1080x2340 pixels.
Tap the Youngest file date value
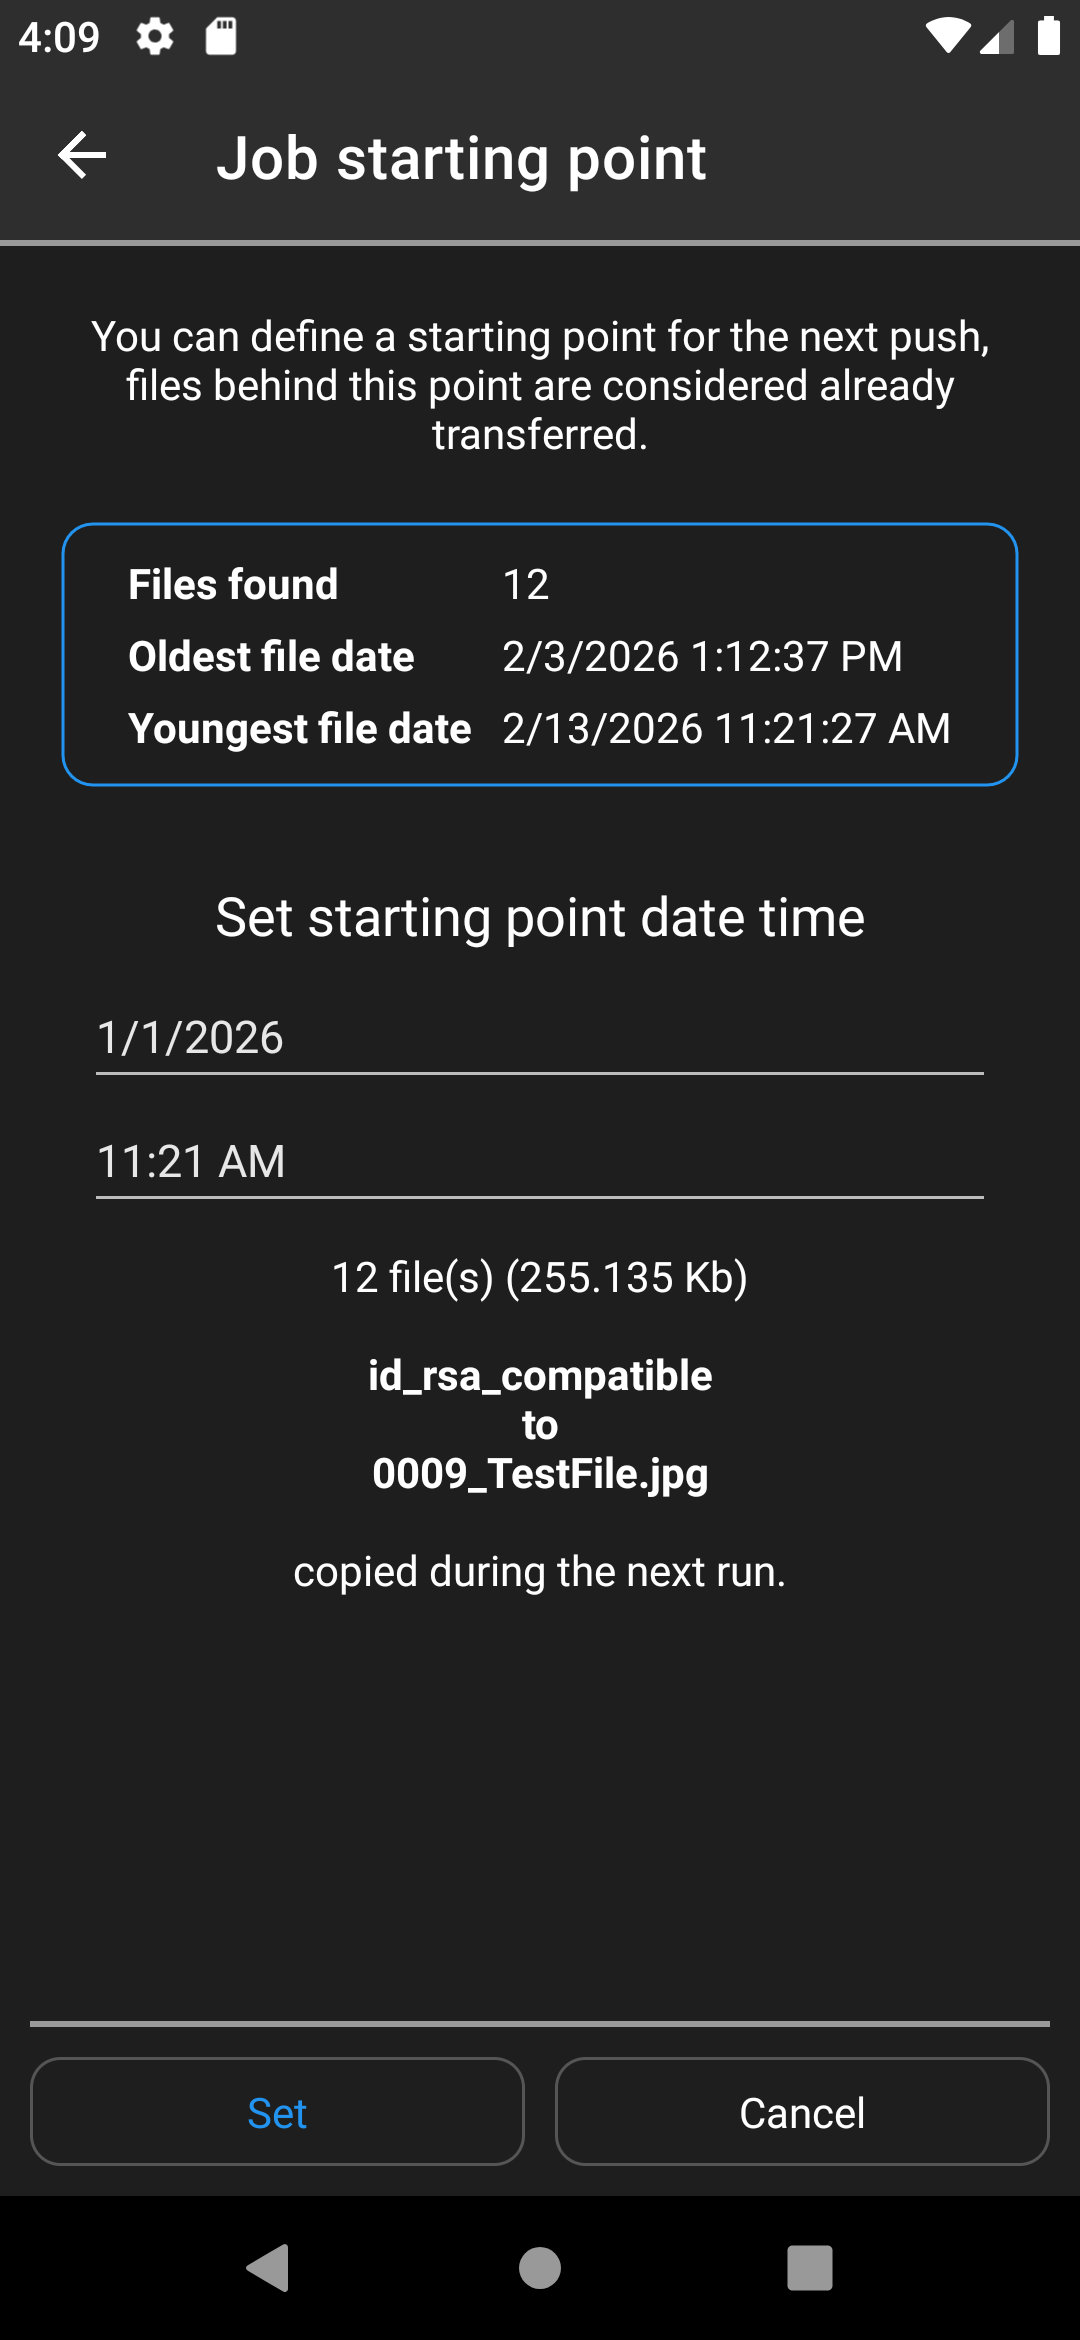(x=726, y=729)
